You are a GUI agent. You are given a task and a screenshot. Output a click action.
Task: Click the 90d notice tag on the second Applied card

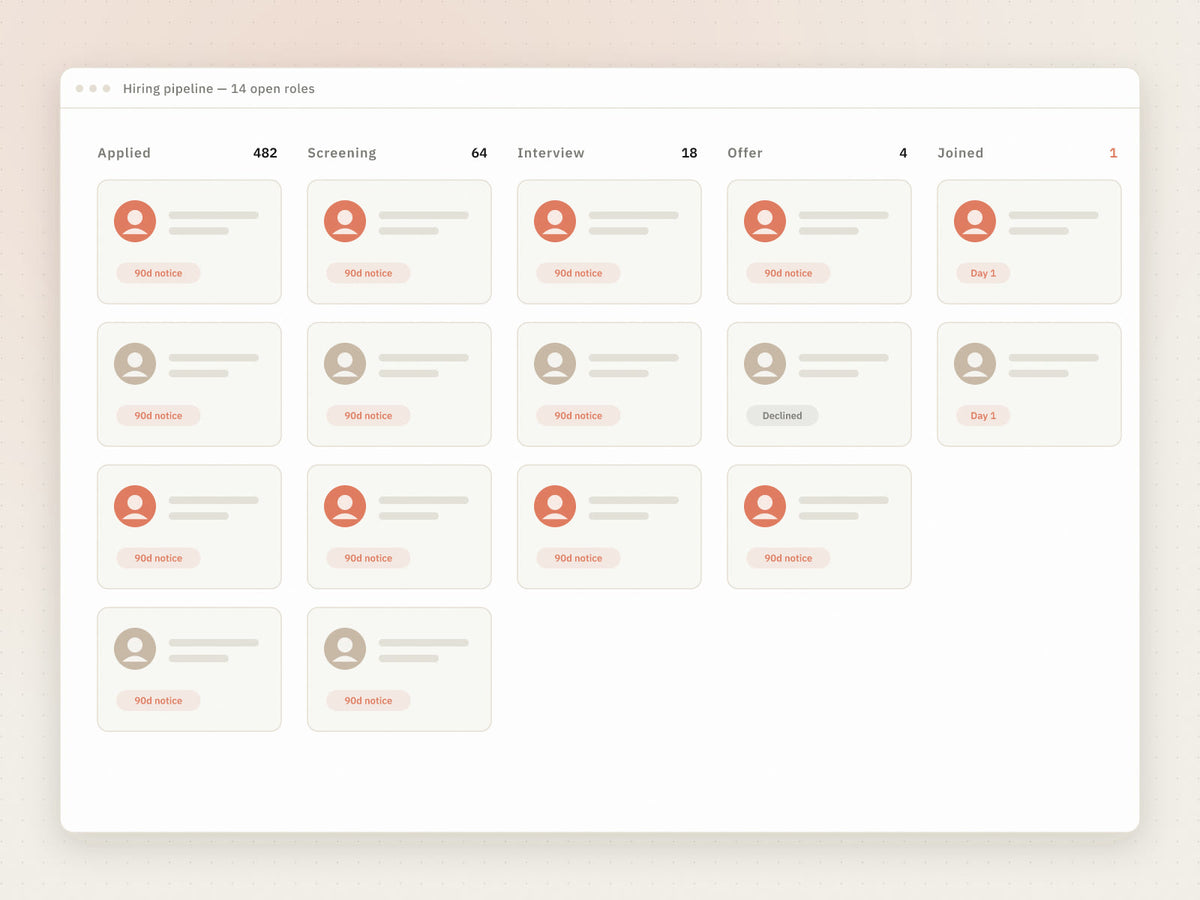tap(158, 415)
